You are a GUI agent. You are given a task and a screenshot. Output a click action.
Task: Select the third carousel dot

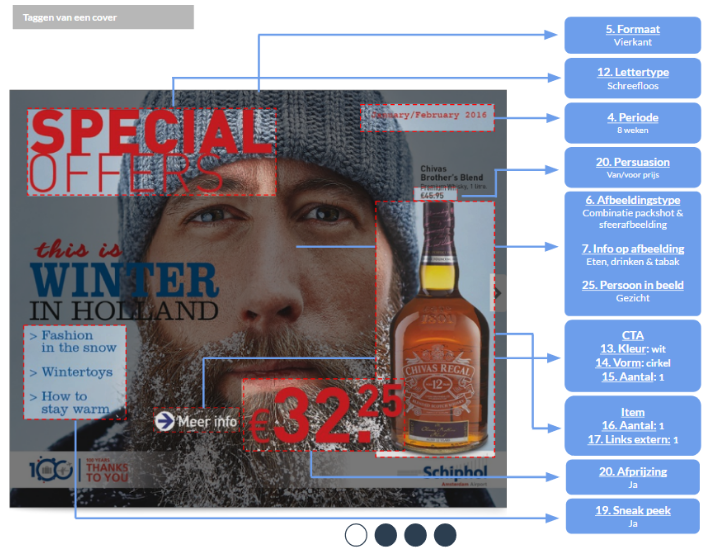[x=415, y=535]
